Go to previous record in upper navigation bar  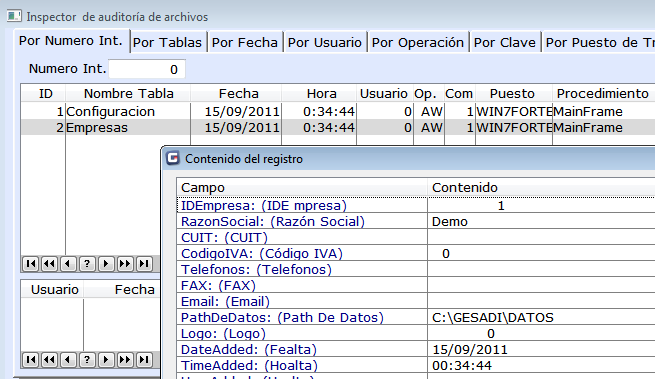point(68,264)
